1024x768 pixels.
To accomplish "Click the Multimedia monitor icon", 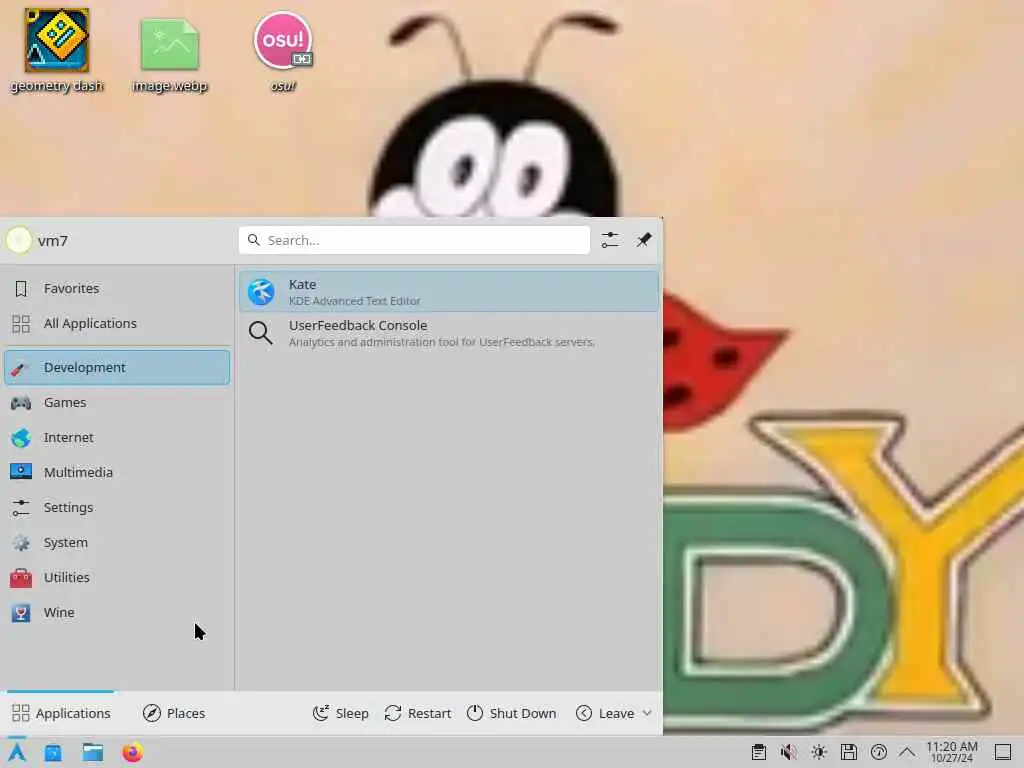I will click(21, 472).
